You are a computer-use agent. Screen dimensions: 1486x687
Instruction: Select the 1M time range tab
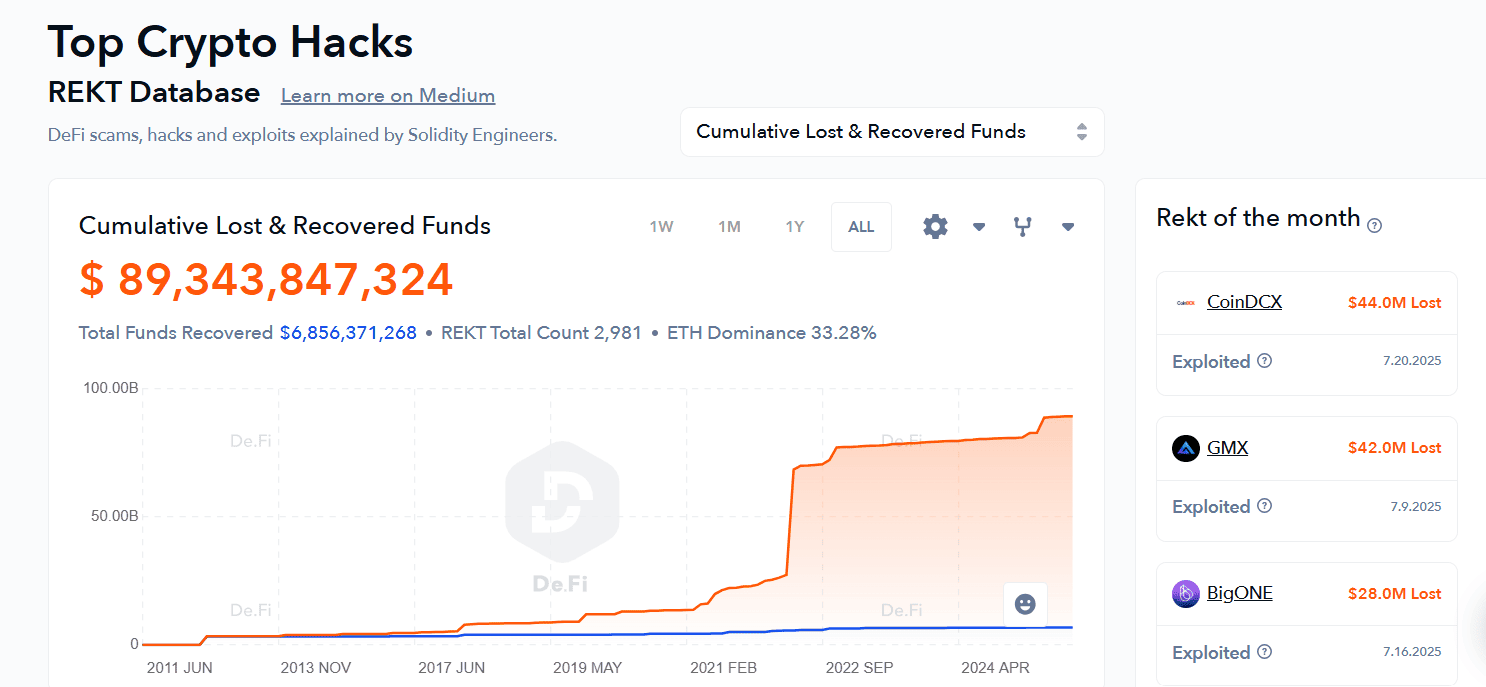click(729, 227)
